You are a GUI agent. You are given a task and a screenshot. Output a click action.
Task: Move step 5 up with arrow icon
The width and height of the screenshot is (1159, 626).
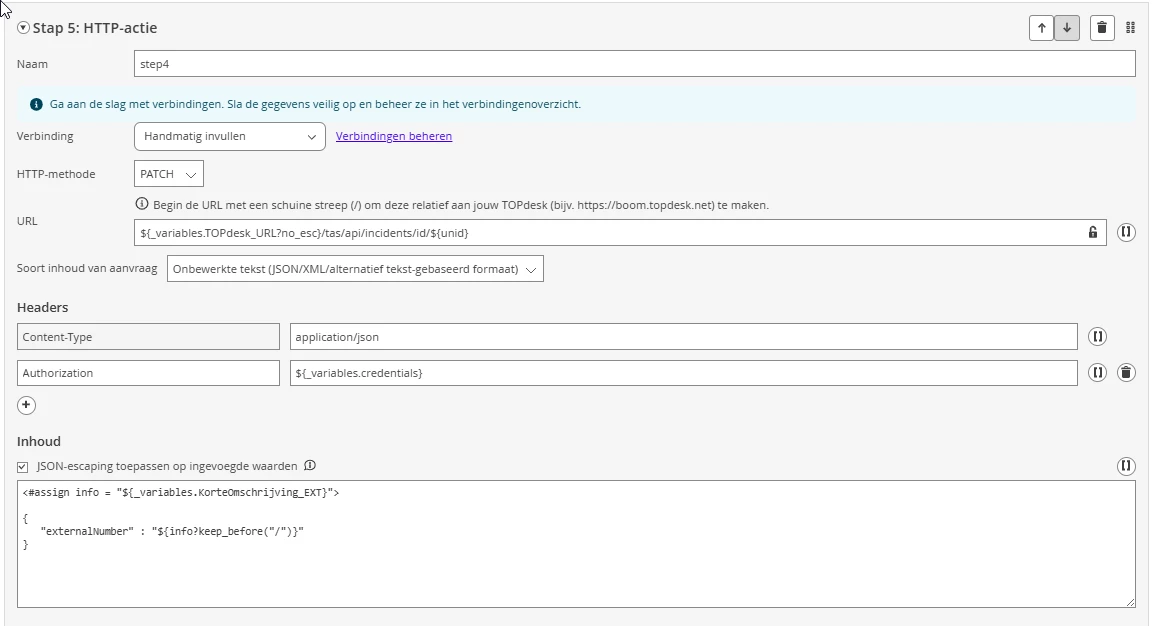(1042, 28)
